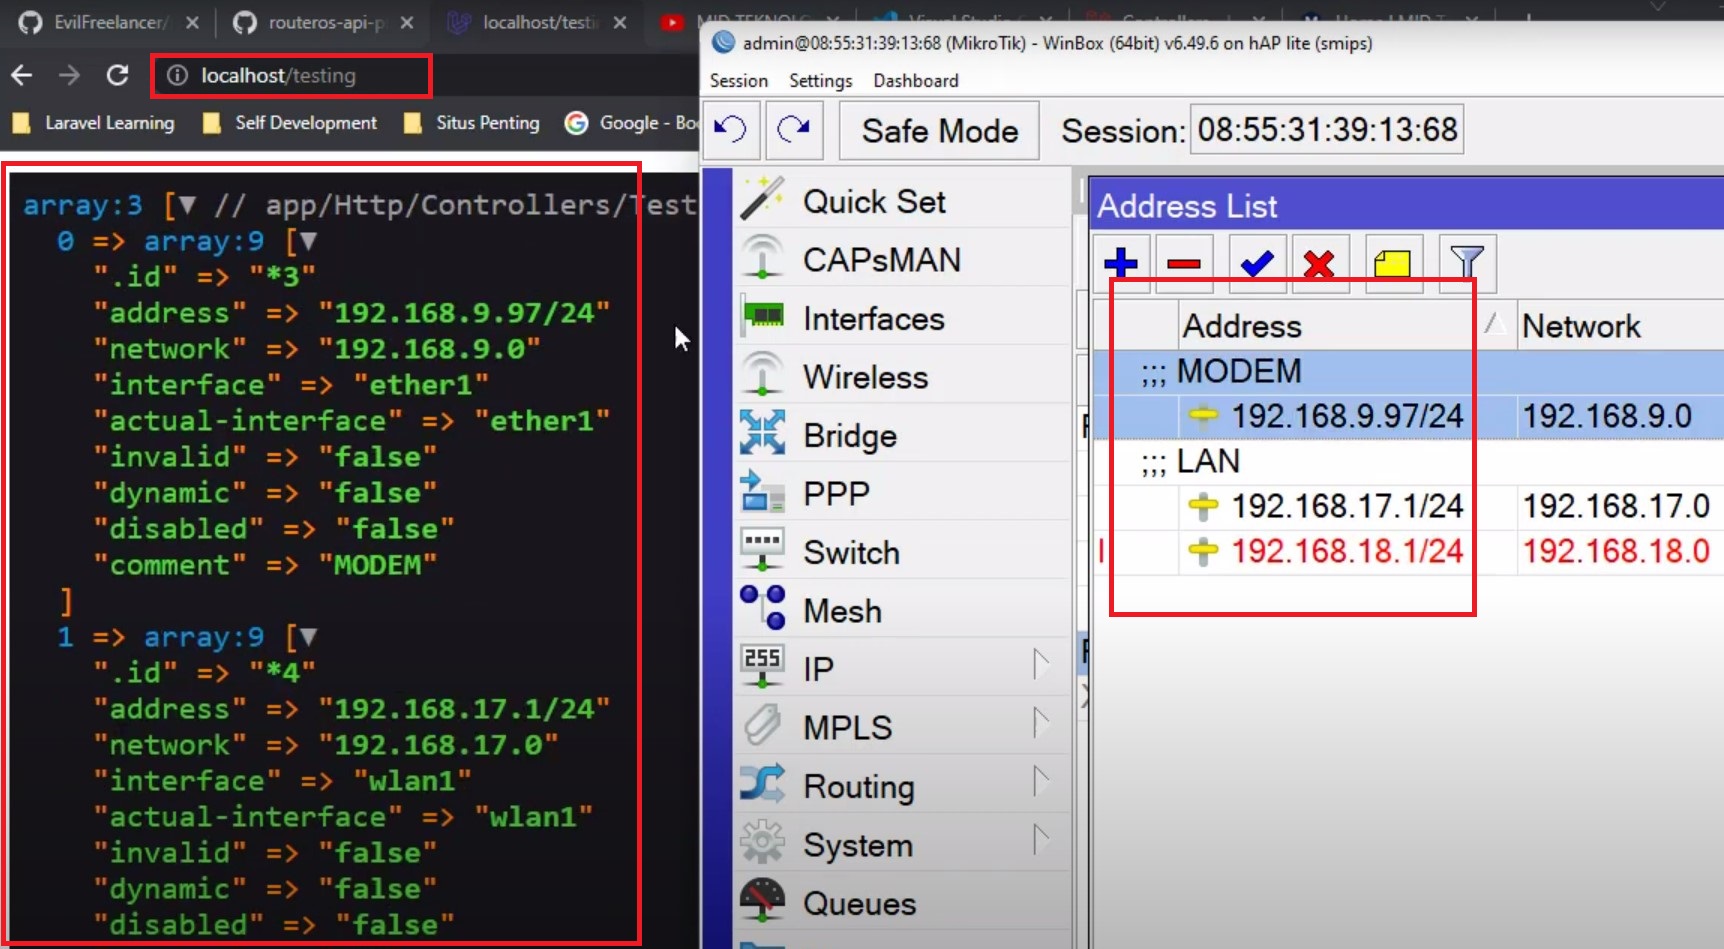Disable selected address with the red X
This screenshot has width=1724, height=949.
(x=1319, y=264)
